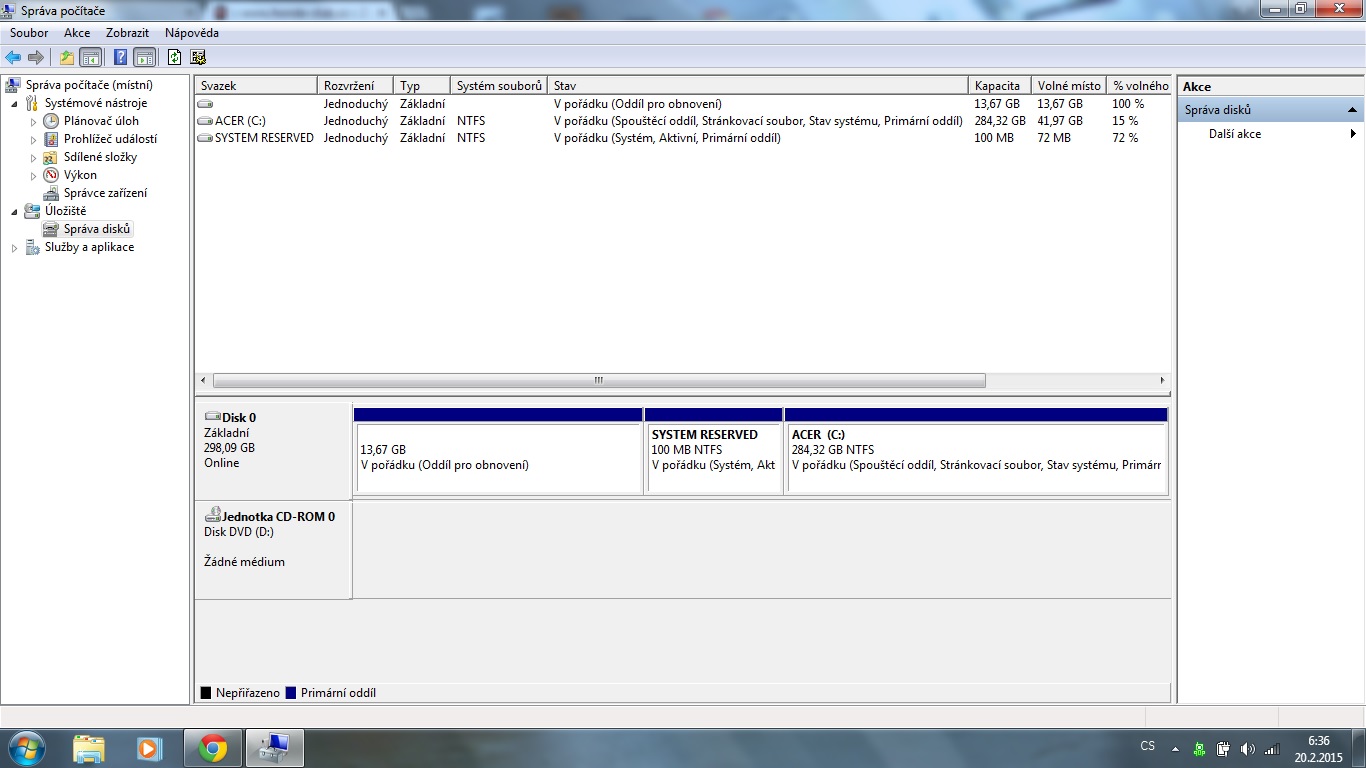Click the volume speaker icon in tray

click(1247, 748)
